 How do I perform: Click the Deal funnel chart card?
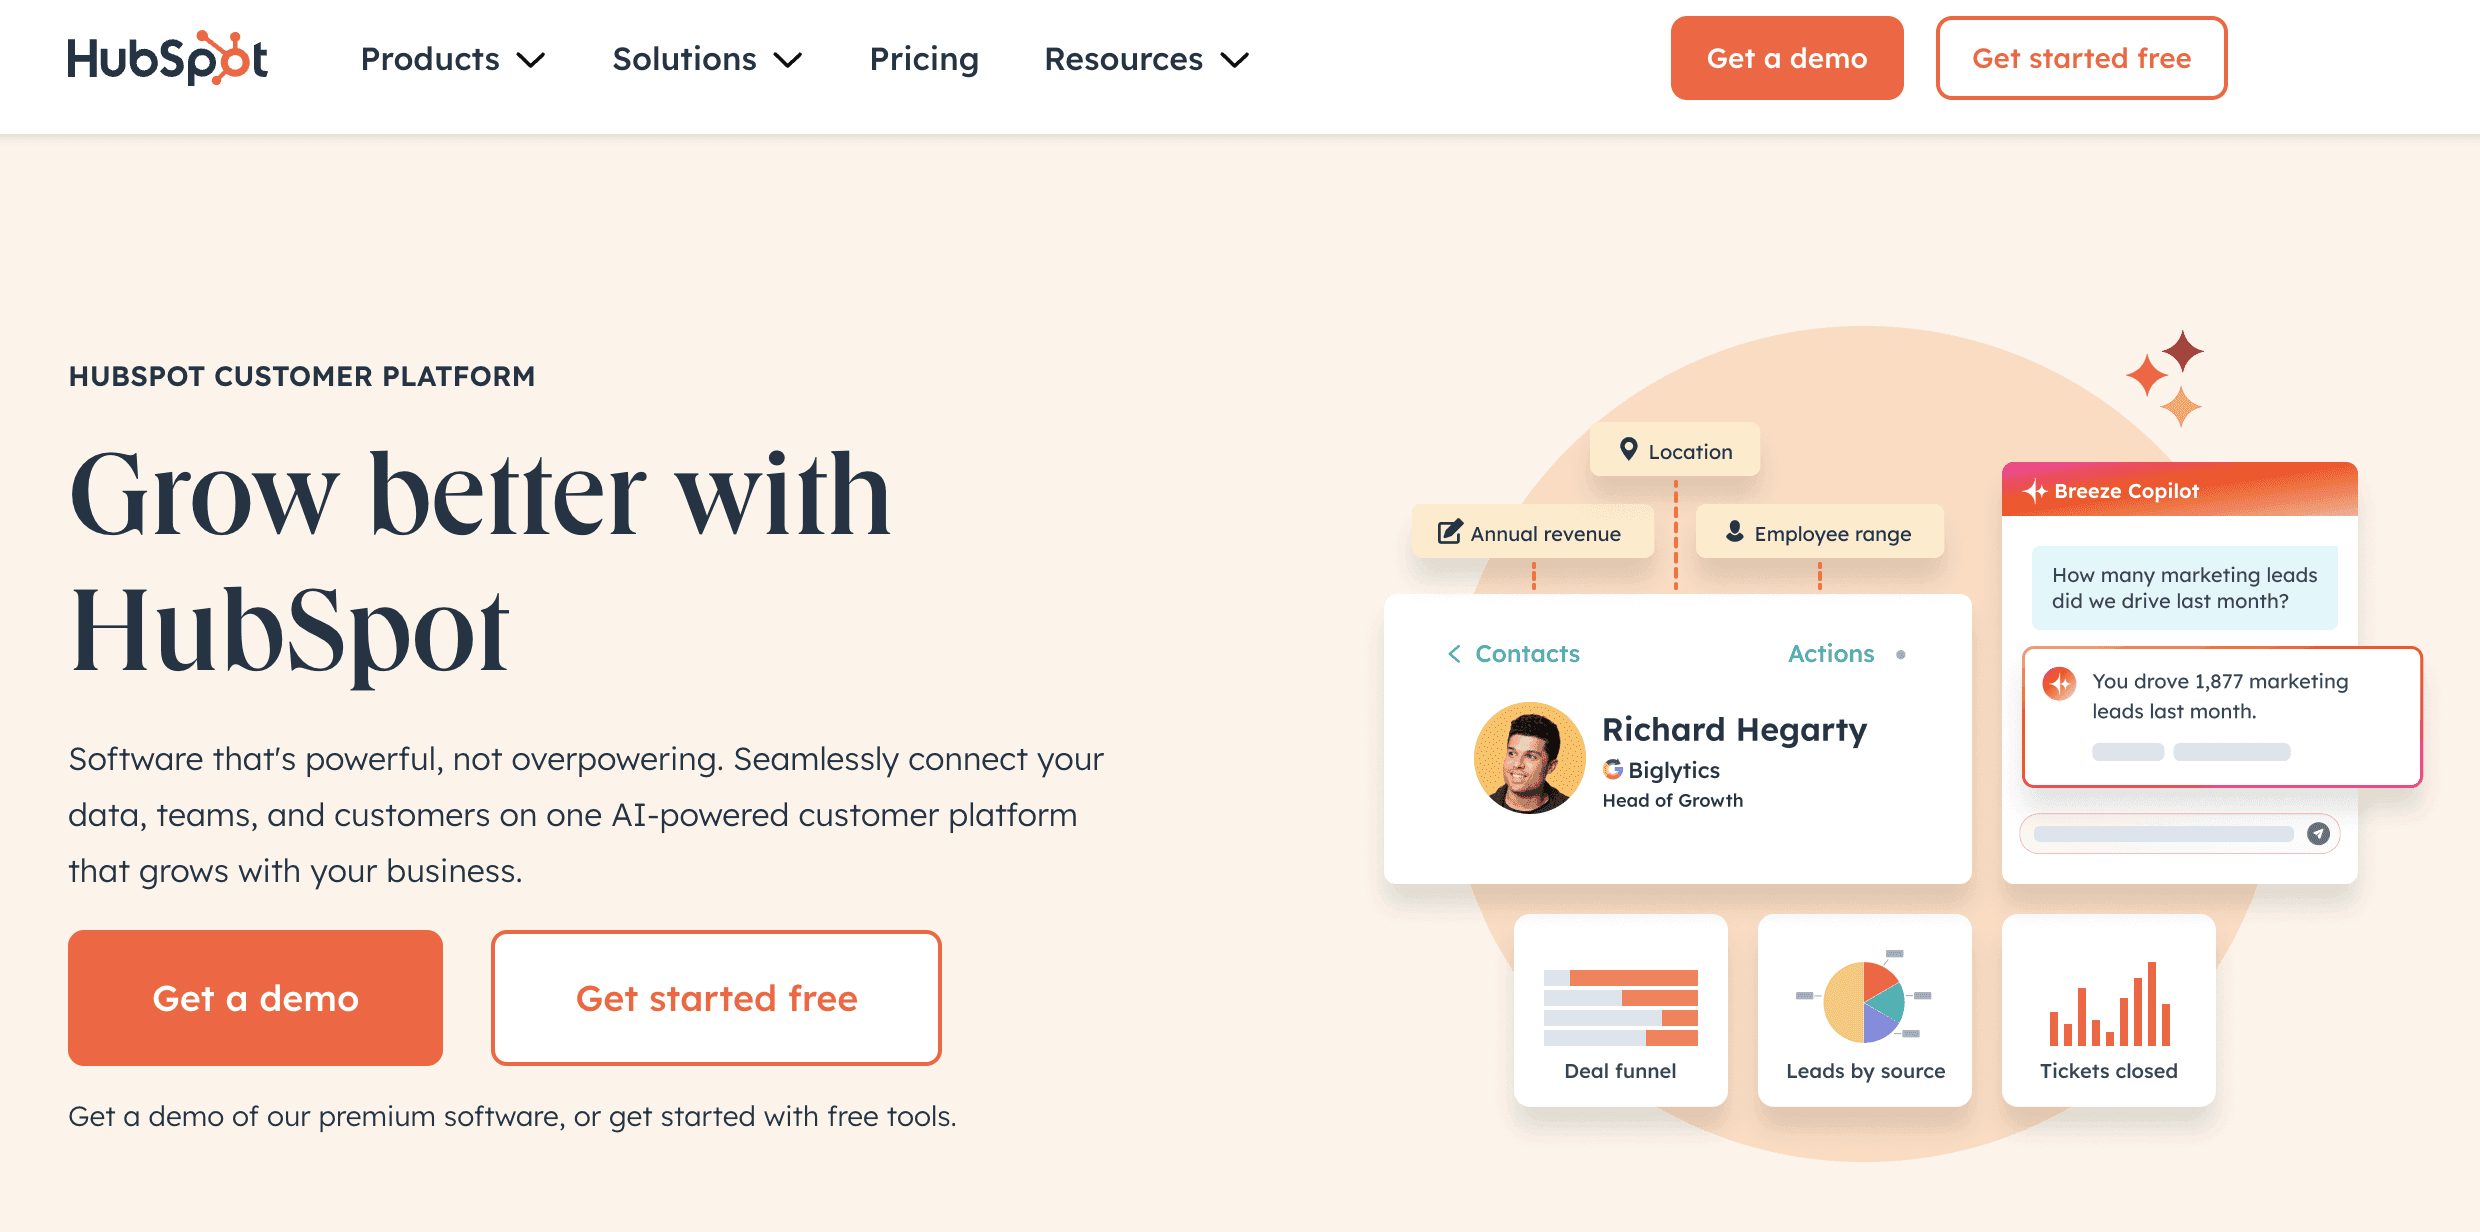(x=1620, y=1010)
